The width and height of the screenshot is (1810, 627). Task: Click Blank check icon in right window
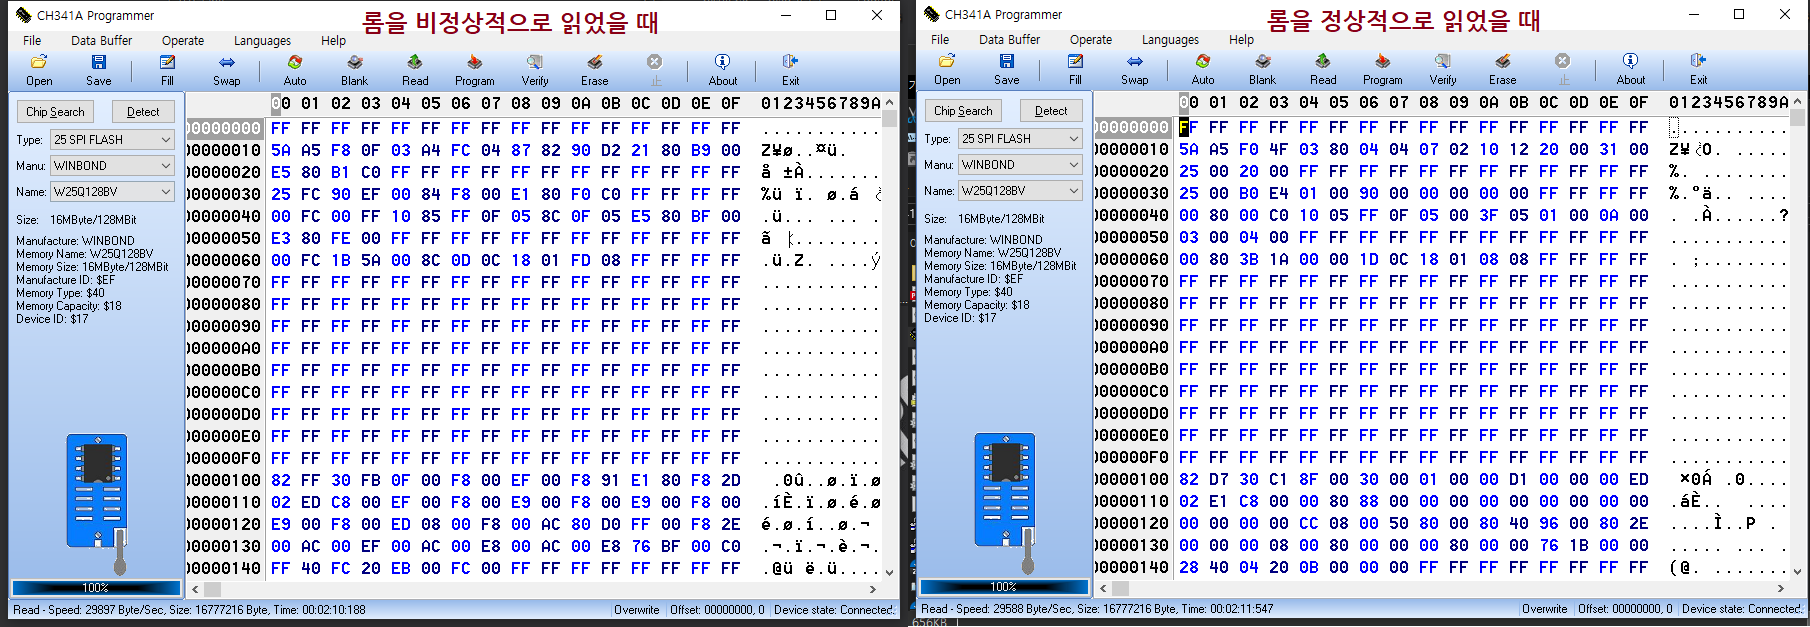coord(1262,69)
